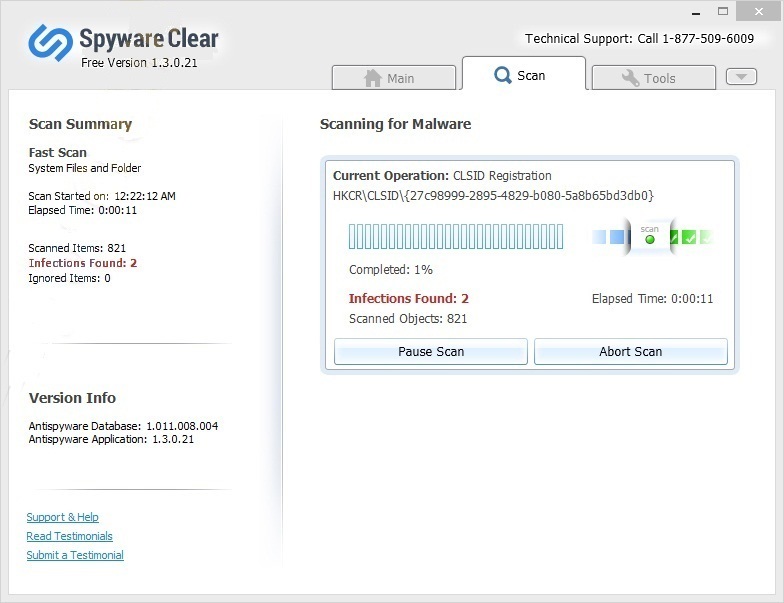784x603 pixels.
Task: Open Submit a Testimonial link
Action: pos(75,555)
